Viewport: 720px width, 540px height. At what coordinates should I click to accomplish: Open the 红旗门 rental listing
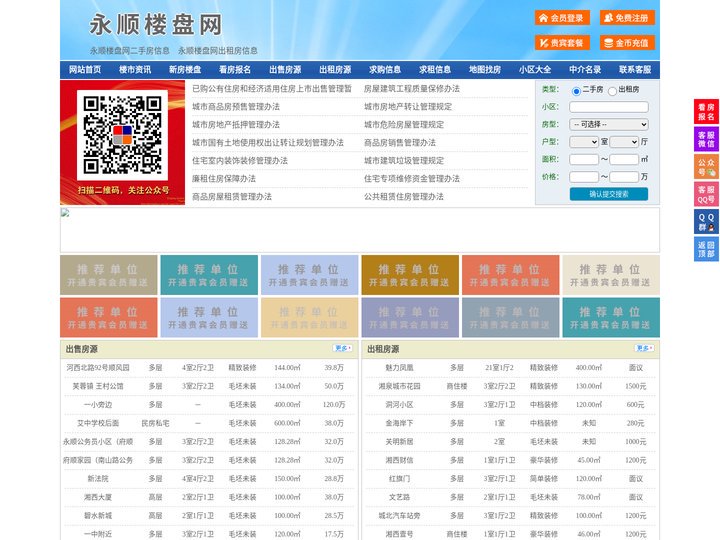pyautogui.click(x=399, y=478)
